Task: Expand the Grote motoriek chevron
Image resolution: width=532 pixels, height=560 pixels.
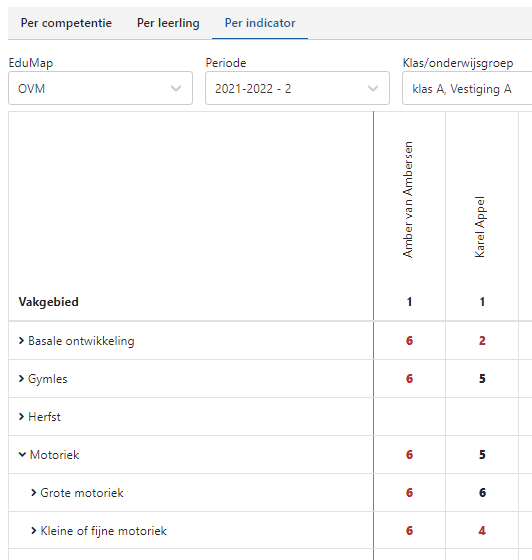Action: pos(34,492)
